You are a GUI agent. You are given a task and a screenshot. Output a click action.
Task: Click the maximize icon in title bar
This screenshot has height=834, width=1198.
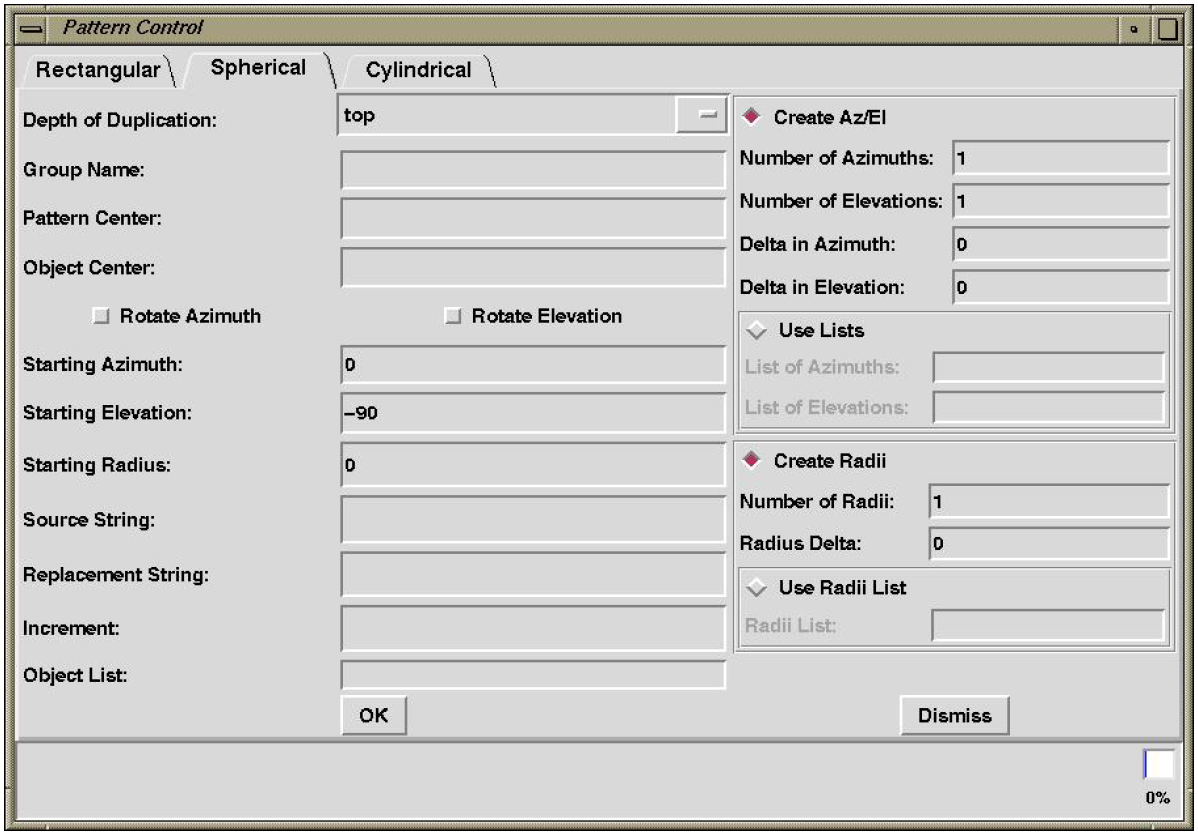1167,29
